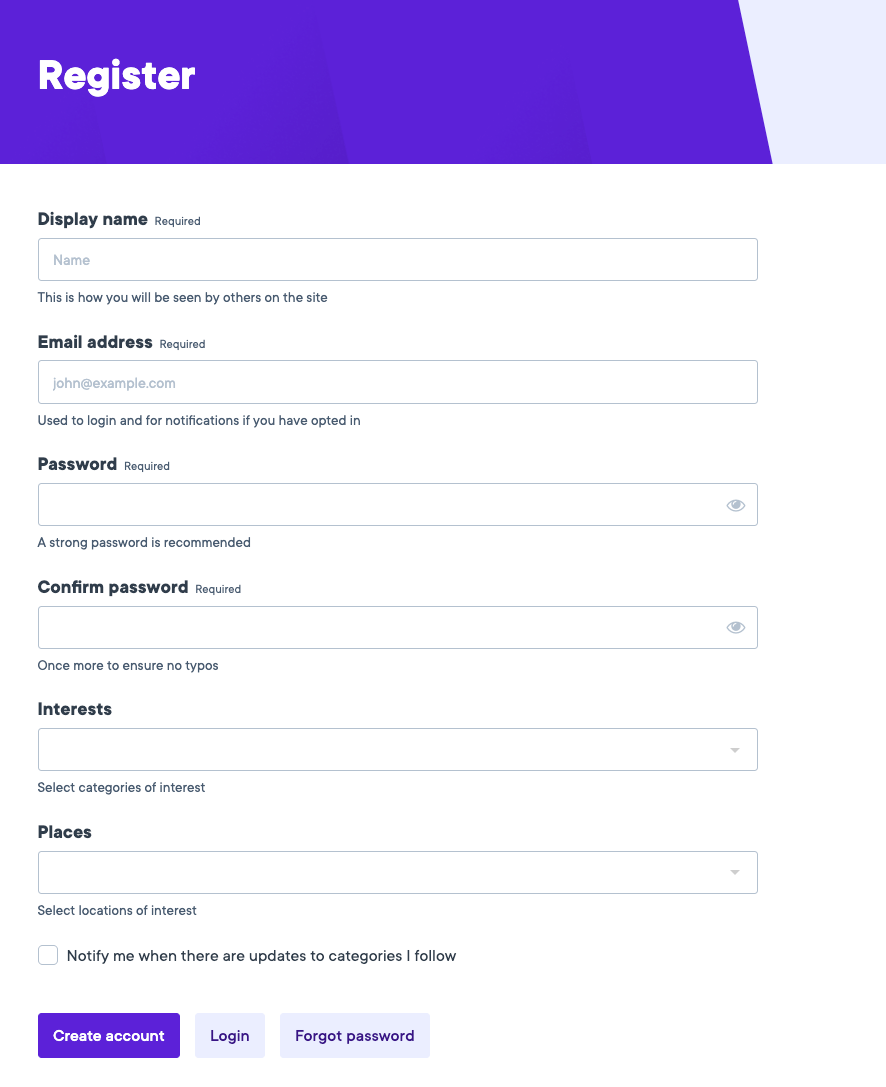Click the Password entry box
Screen dimensions: 886x1087
(380, 505)
